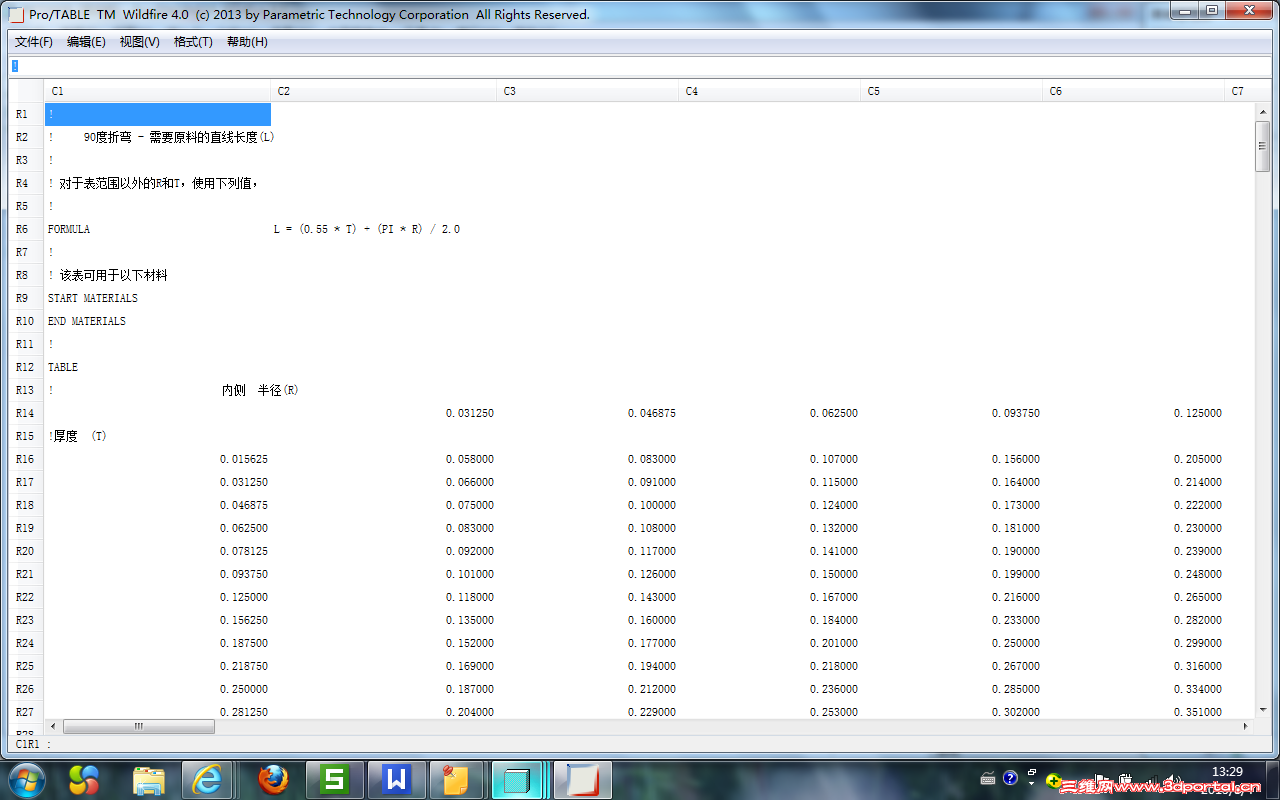Open Firefox from the taskbar
1280x800 pixels.
pos(272,779)
